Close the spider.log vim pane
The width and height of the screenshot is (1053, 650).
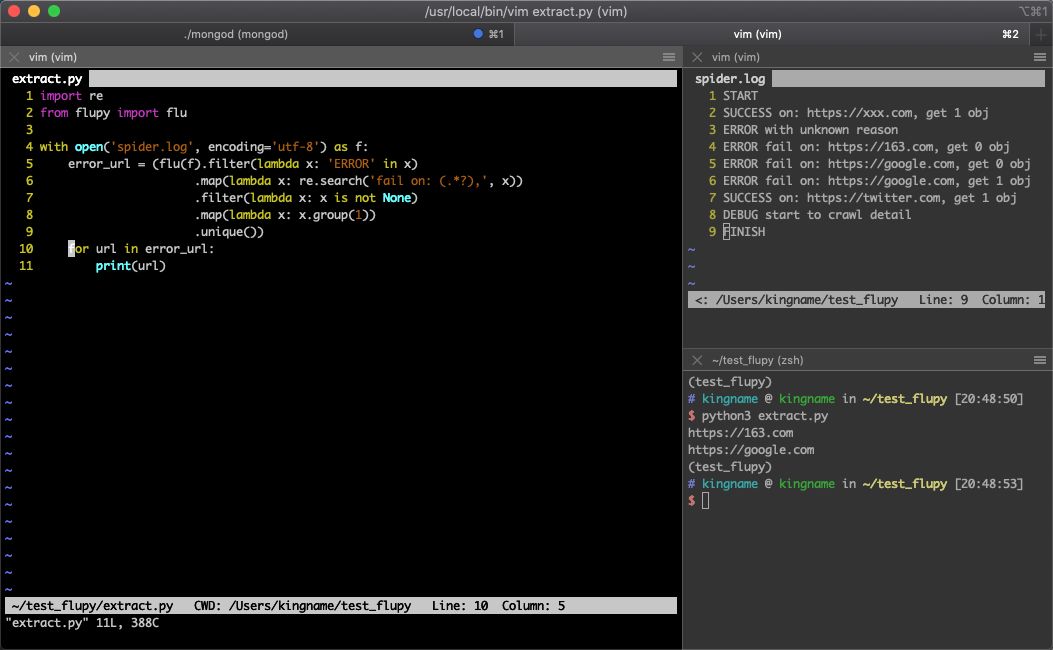697,57
